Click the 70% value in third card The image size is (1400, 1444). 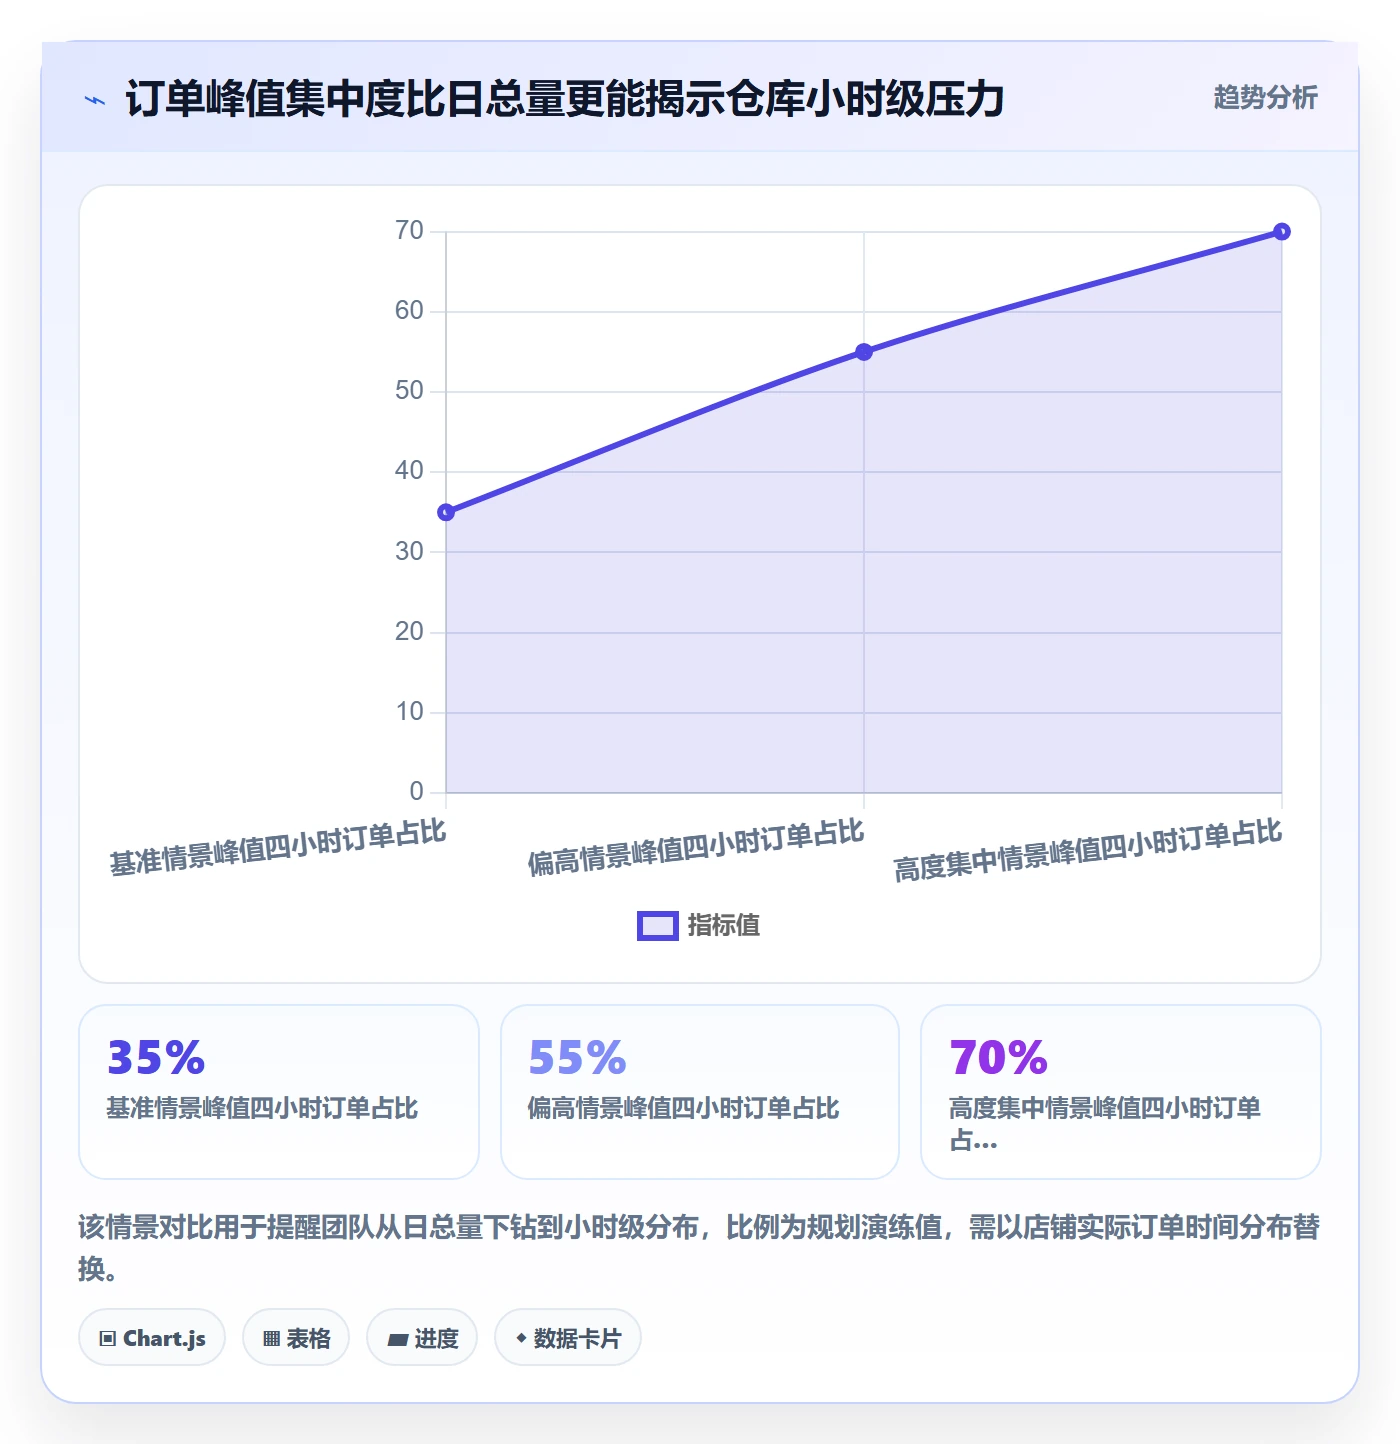pos(998,1058)
